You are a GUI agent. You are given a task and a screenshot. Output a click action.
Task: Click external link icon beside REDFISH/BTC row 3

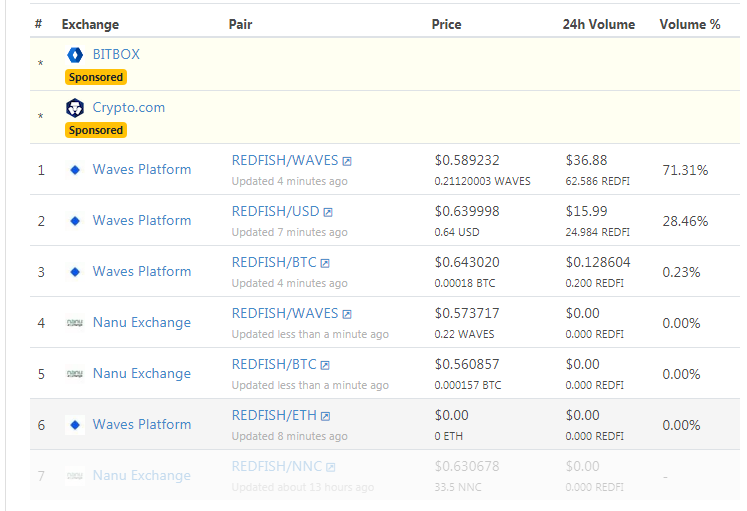coord(325,263)
